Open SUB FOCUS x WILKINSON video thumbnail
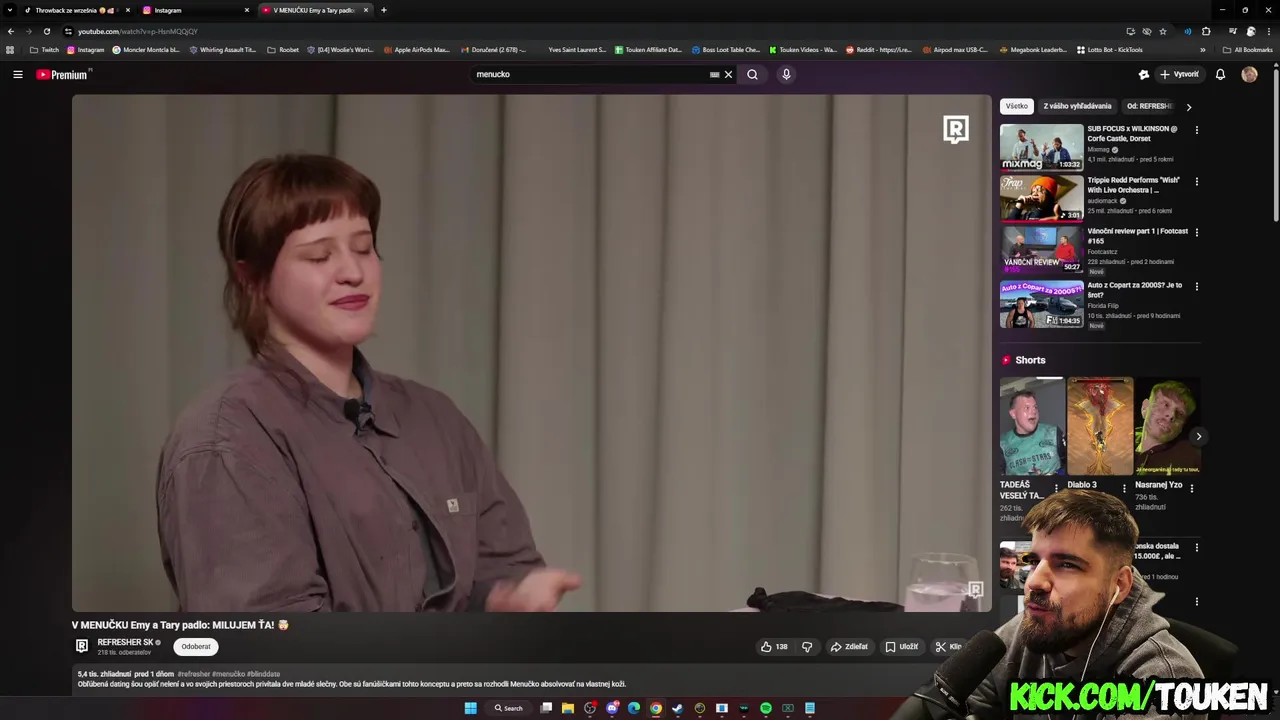Screen dimensions: 1280x720 click(1041, 147)
